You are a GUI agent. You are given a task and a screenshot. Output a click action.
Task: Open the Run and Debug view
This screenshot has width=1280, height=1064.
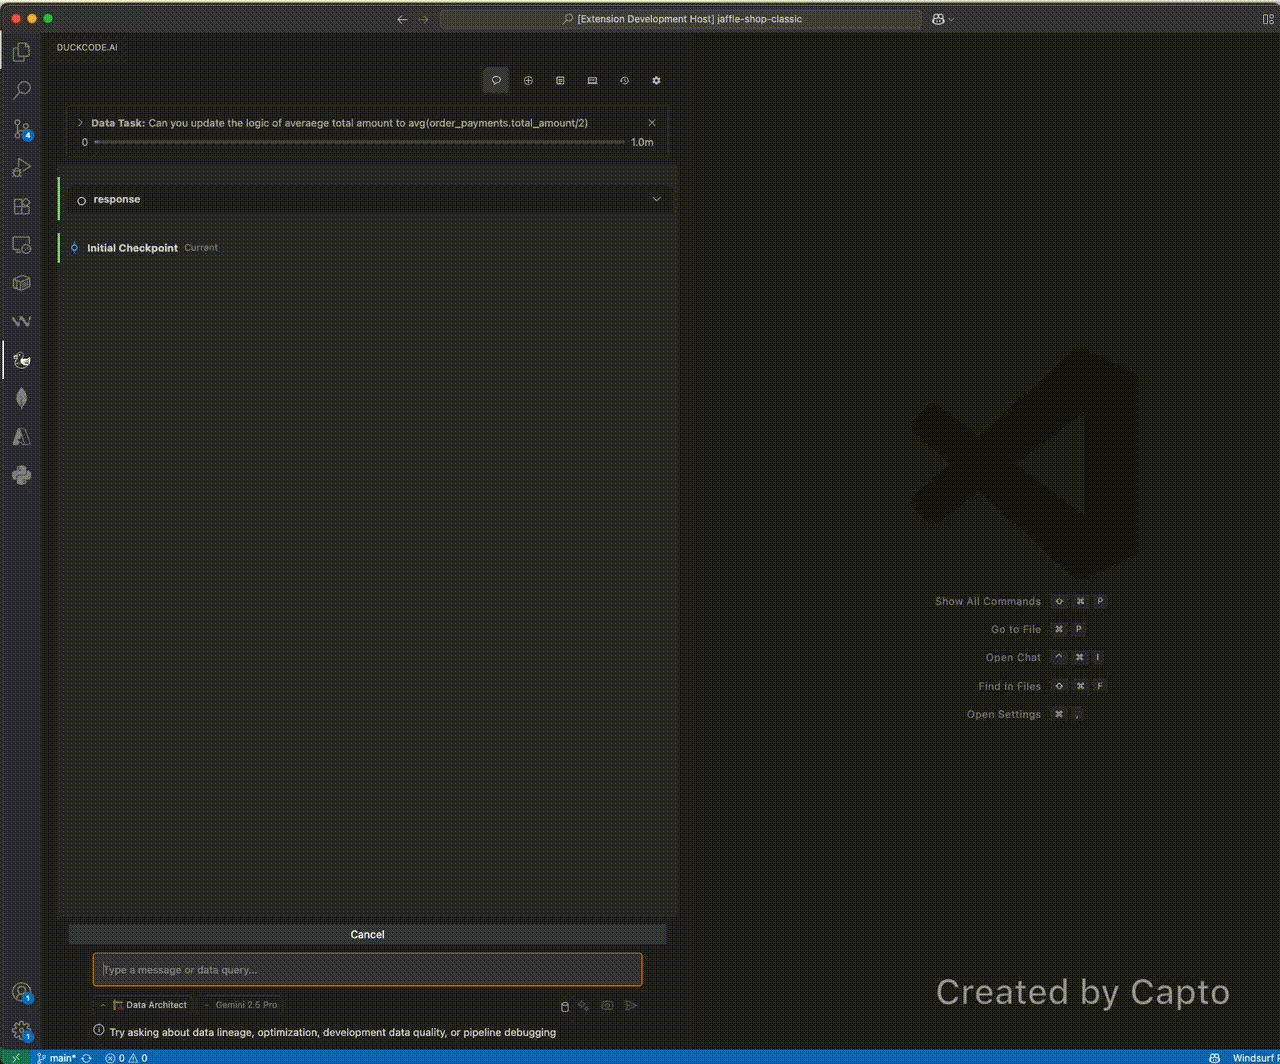[21, 167]
